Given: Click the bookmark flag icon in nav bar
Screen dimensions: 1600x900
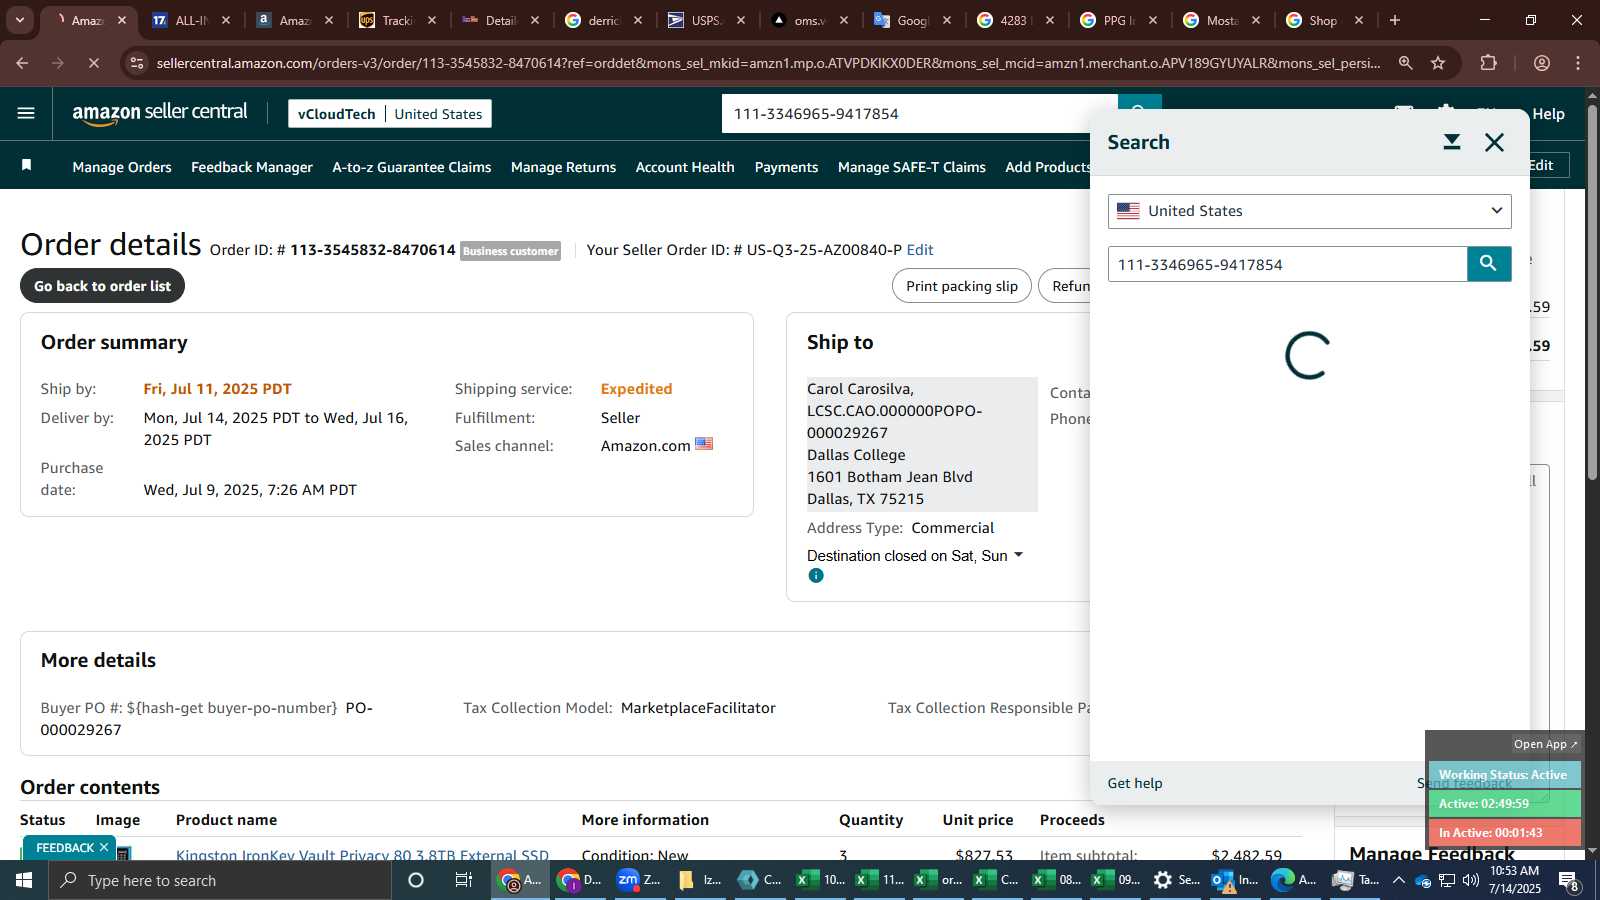Looking at the screenshot, I should pyautogui.click(x=27, y=165).
